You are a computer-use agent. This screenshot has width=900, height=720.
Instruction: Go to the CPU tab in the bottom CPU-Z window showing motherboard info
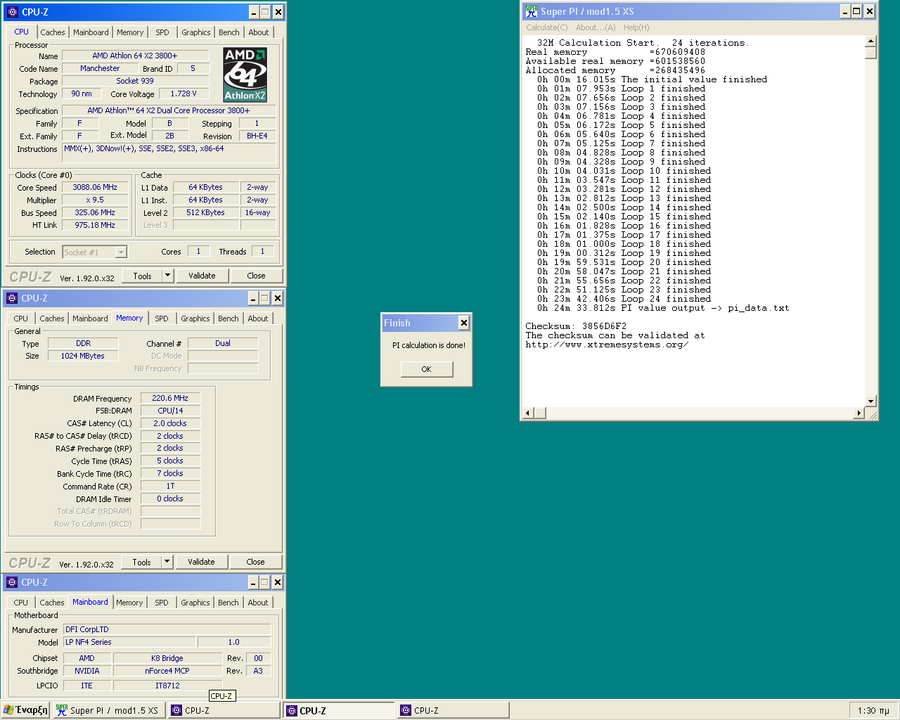(21, 603)
